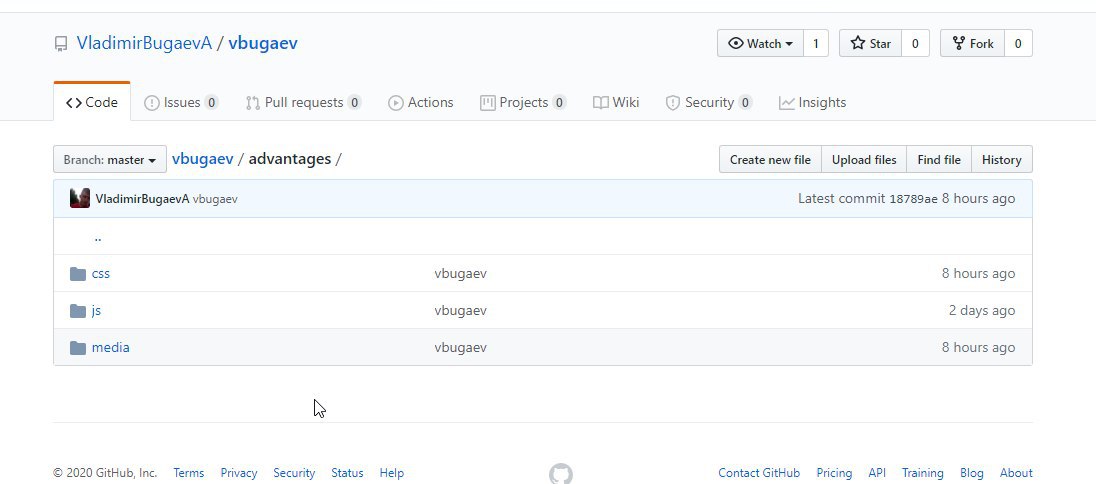
Task: Open the VladimirBugaevA owner link in title
Action: click(144, 43)
